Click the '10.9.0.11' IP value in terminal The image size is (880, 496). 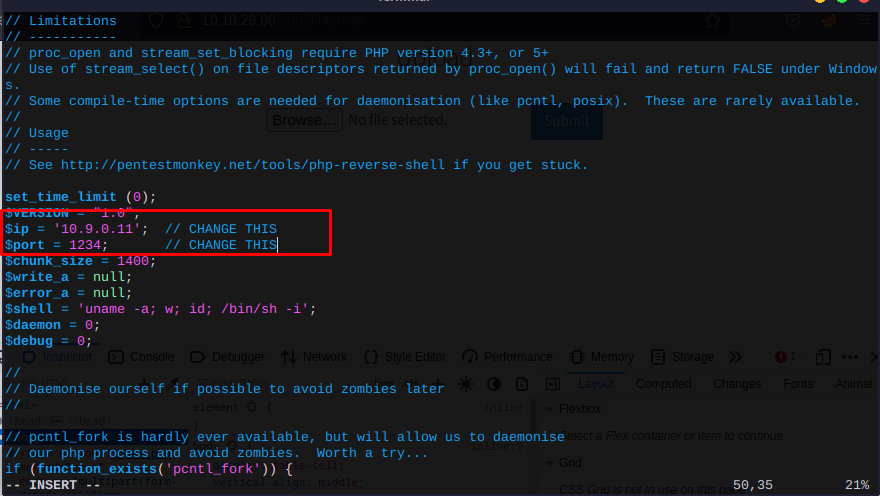97,229
